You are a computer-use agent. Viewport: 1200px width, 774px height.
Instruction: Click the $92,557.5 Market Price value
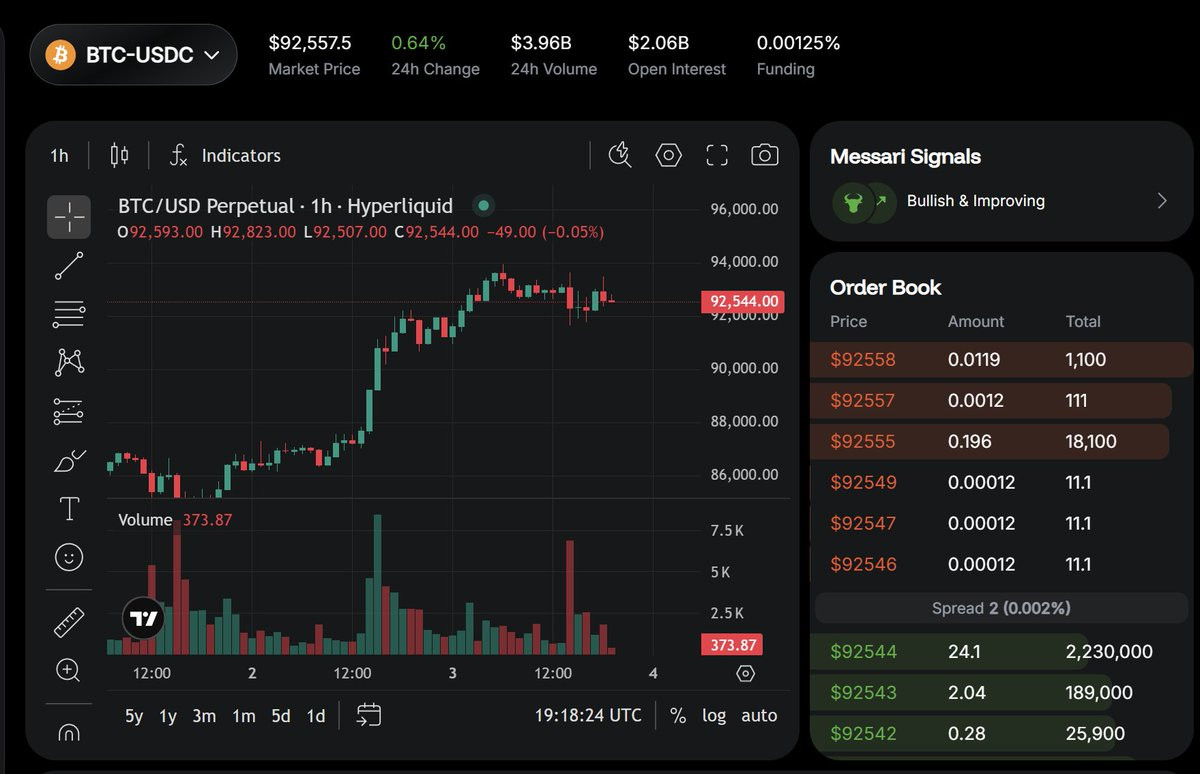point(310,43)
